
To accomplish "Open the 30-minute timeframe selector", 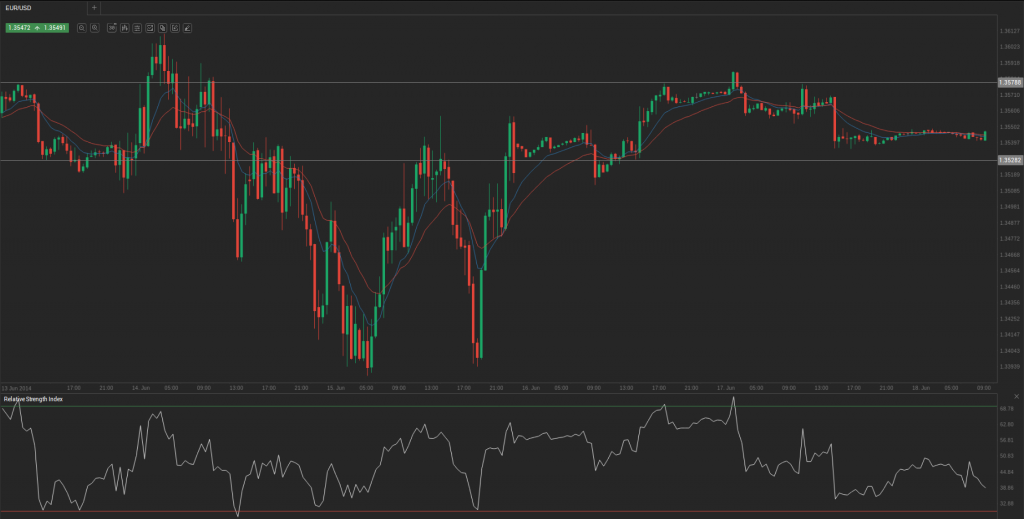I will click(111, 28).
